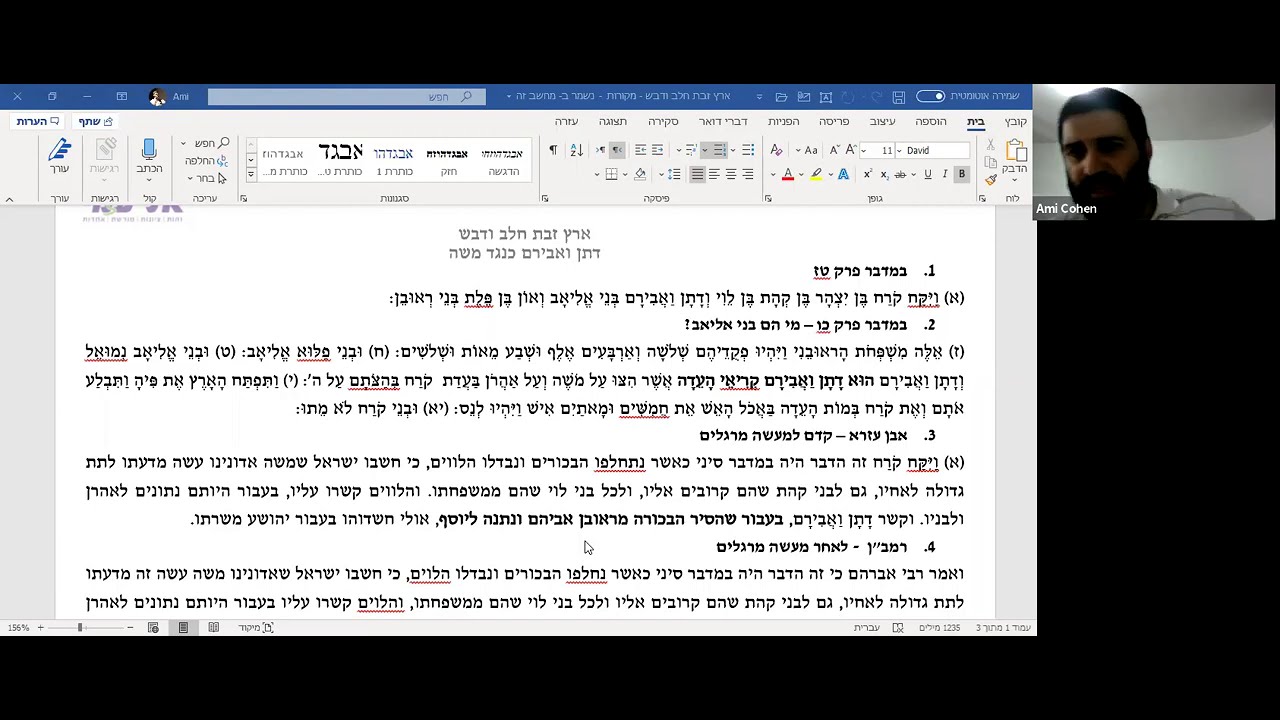
Task: Clear all formatting with the eraser A
Action: tap(777, 150)
